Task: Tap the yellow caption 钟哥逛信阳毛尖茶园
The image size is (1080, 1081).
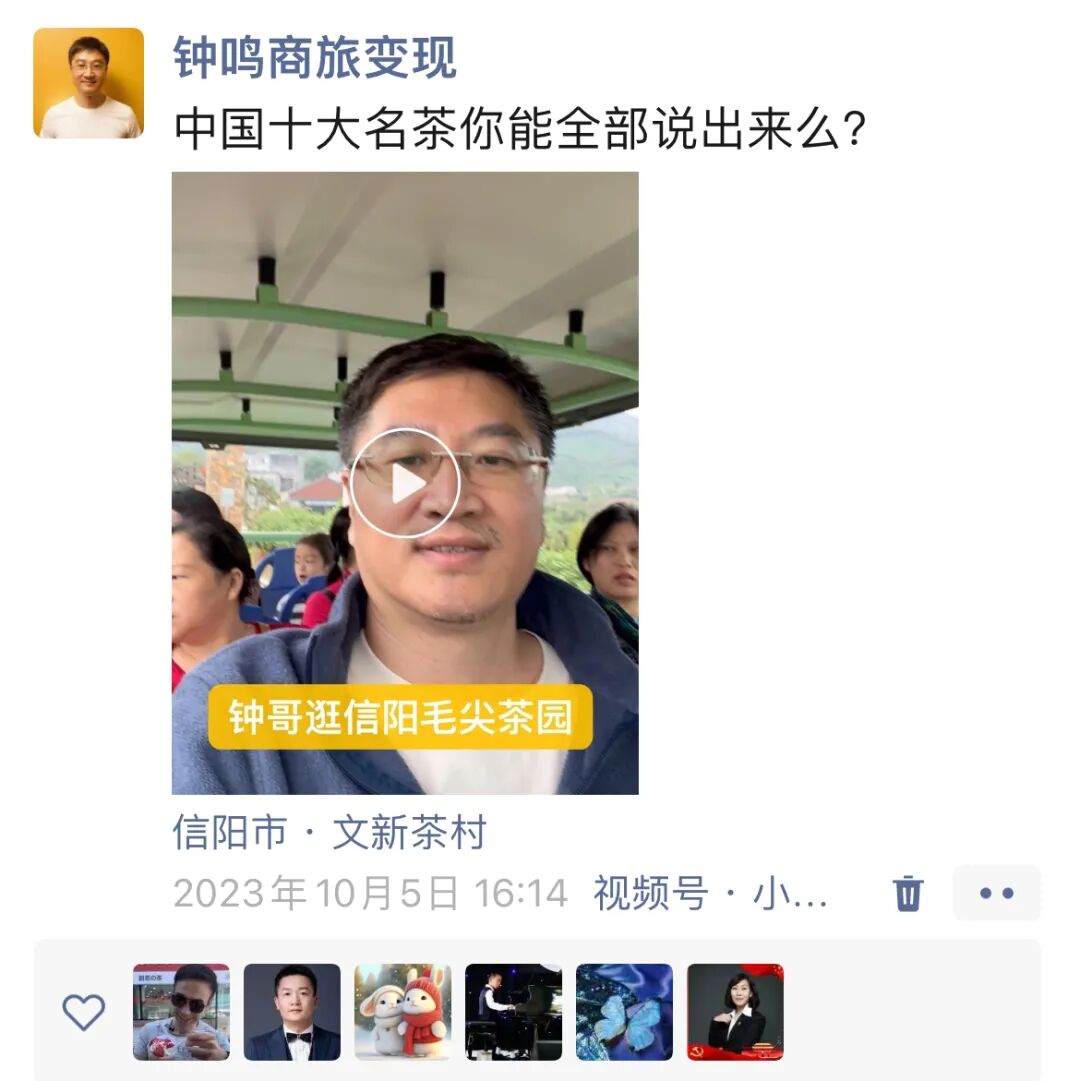Action: [400, 717]
